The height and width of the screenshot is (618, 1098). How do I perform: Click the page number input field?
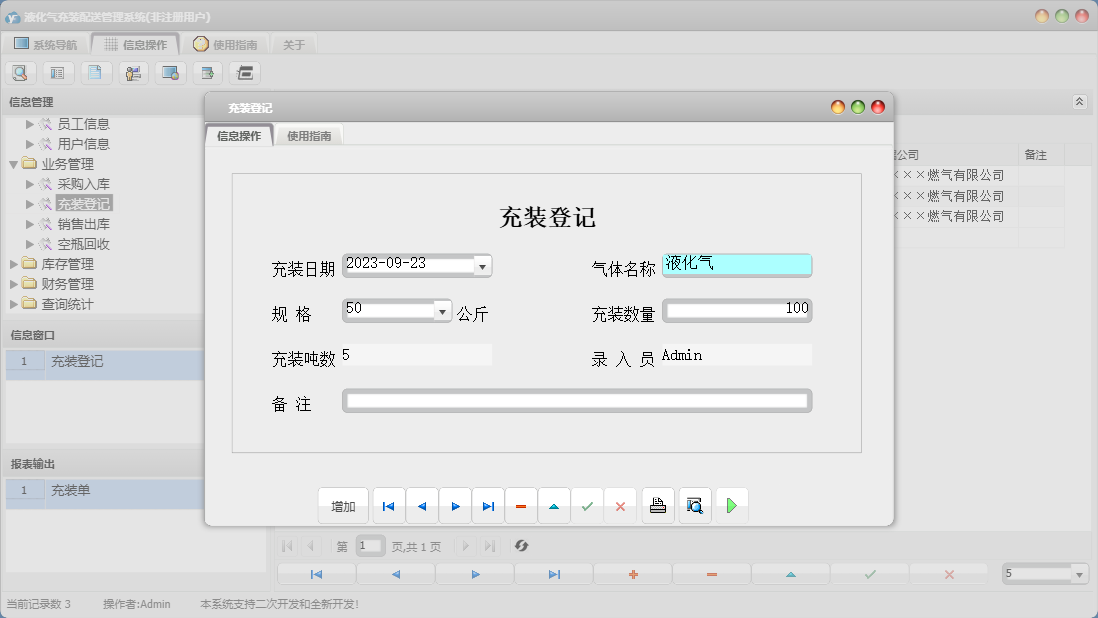[369, 546]
